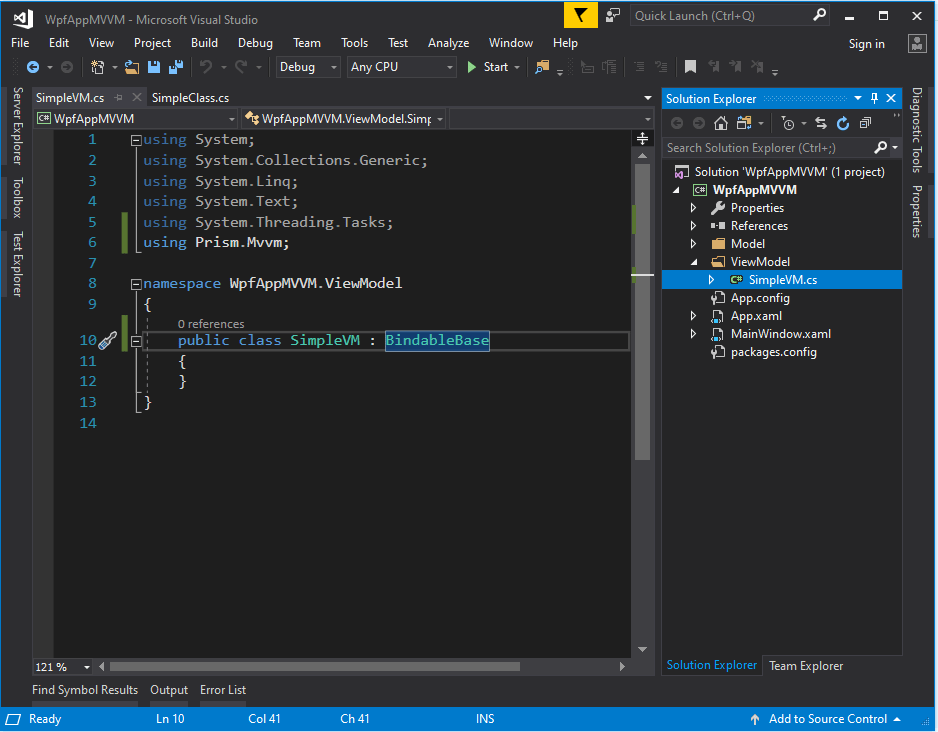The width and height of the screenshot is (938, 732).
Task: Select packages.config in Solution Explorer
Action: (x=773, y=352)
